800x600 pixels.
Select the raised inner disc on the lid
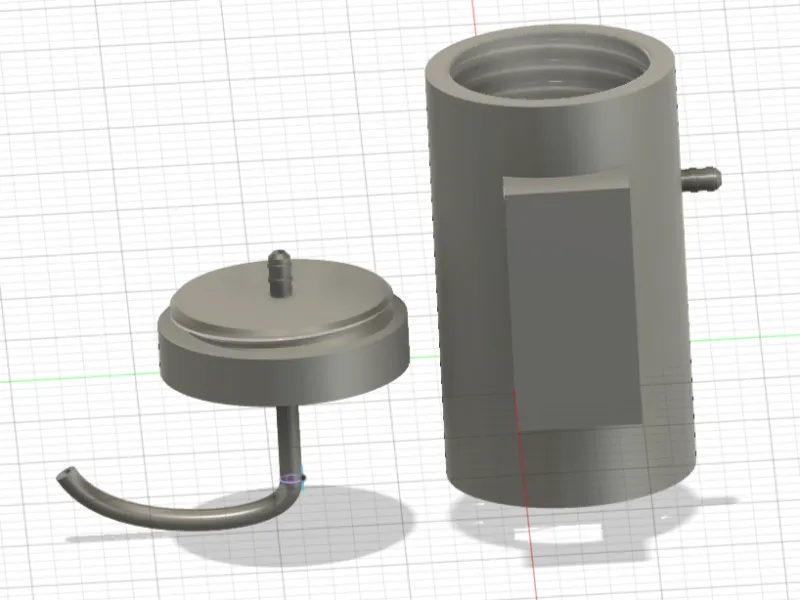282,301
